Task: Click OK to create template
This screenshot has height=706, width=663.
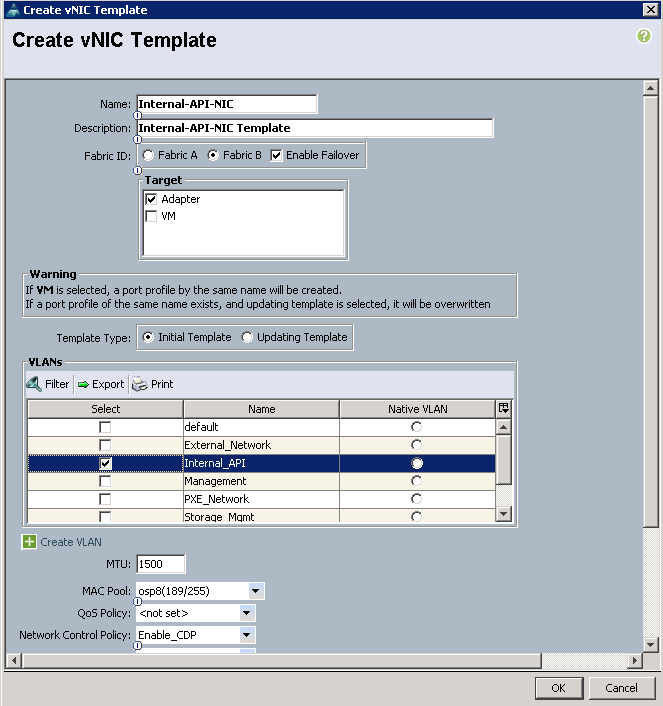Action: pyautogui.click(x=559, y=688)
